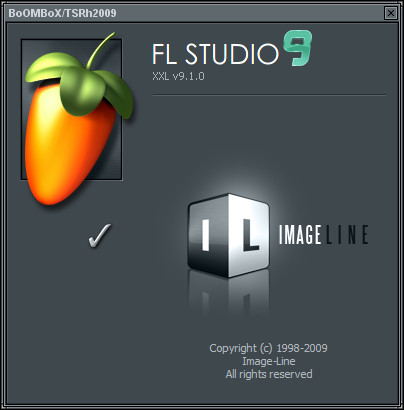Click the horizontal divider under the version
The width and height of the screenshot is (404, 410).
tap(269, 95)
